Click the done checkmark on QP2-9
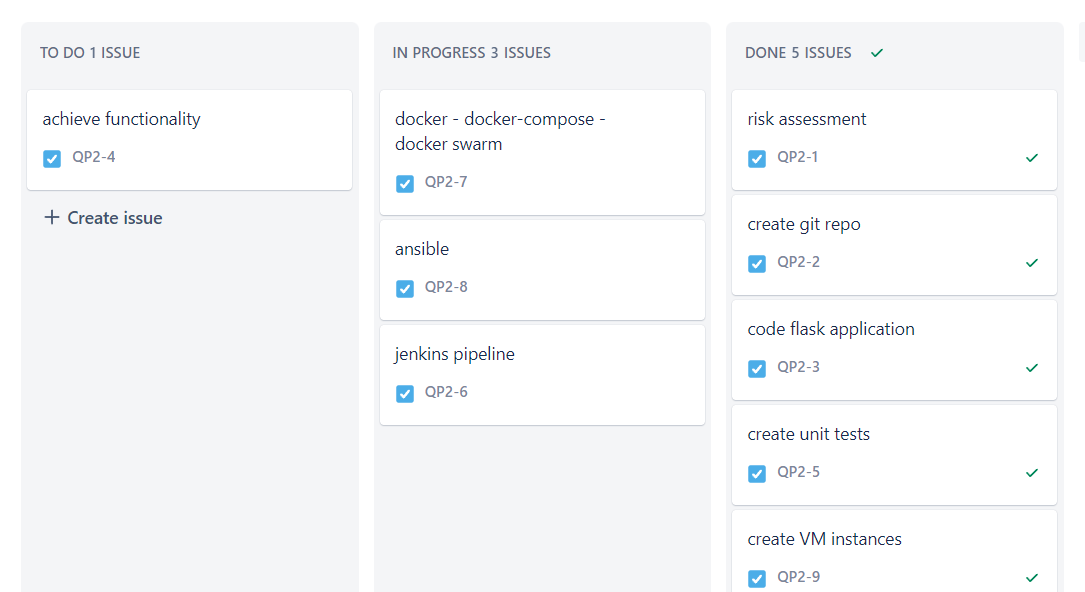Image resolution: width=1085 pixels, height=592 pixels. pos(1031,578)
